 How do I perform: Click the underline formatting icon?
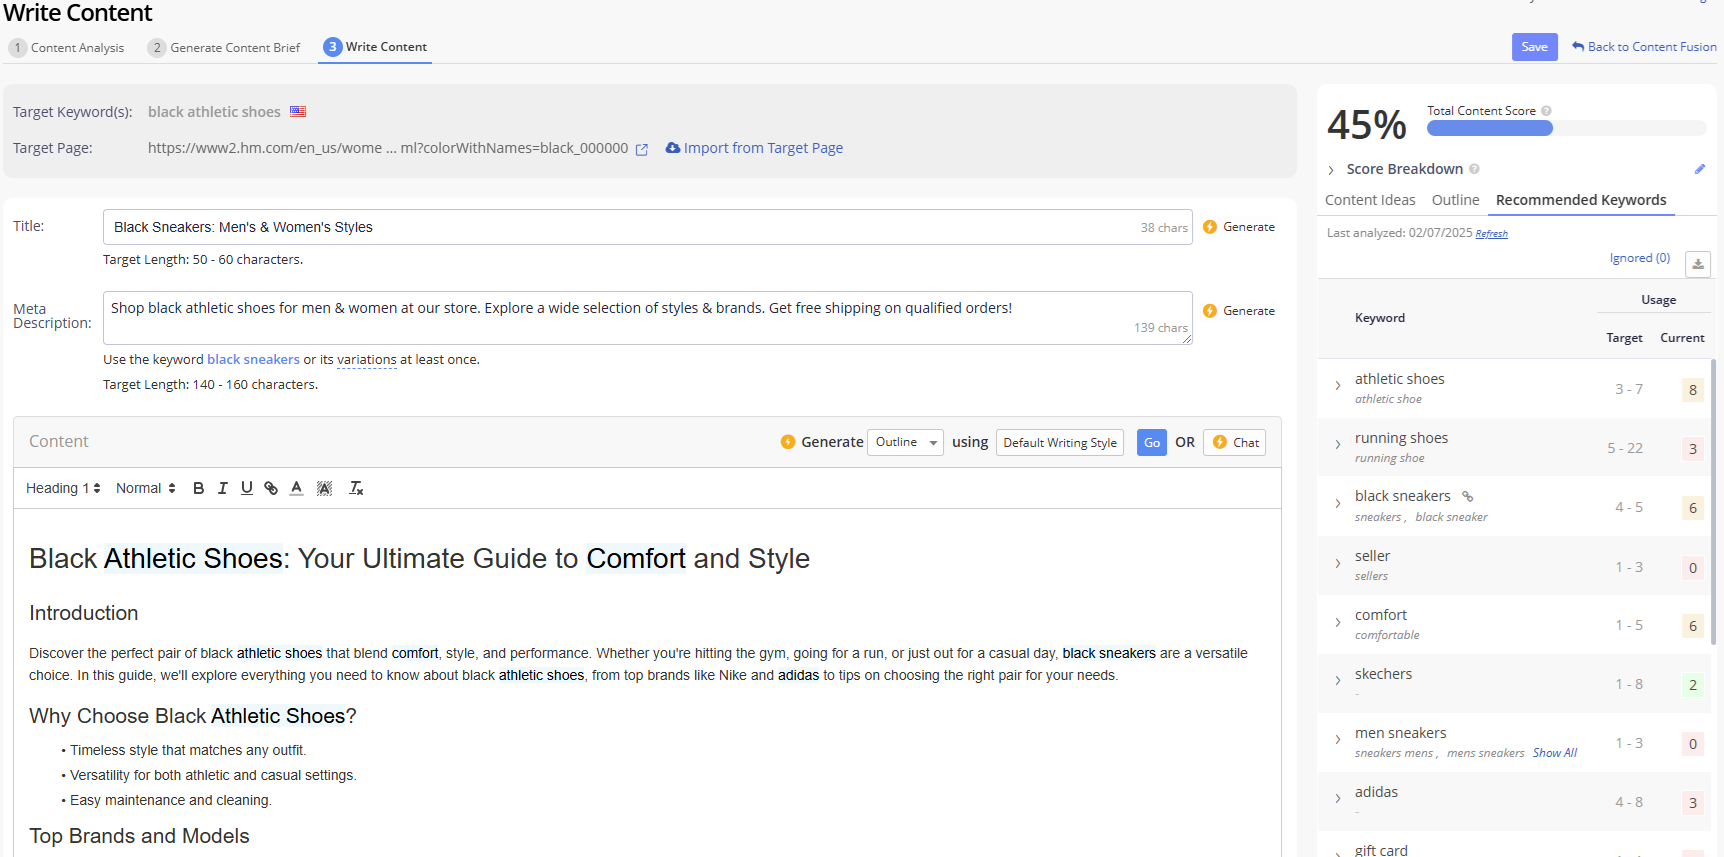pos(246,488)
